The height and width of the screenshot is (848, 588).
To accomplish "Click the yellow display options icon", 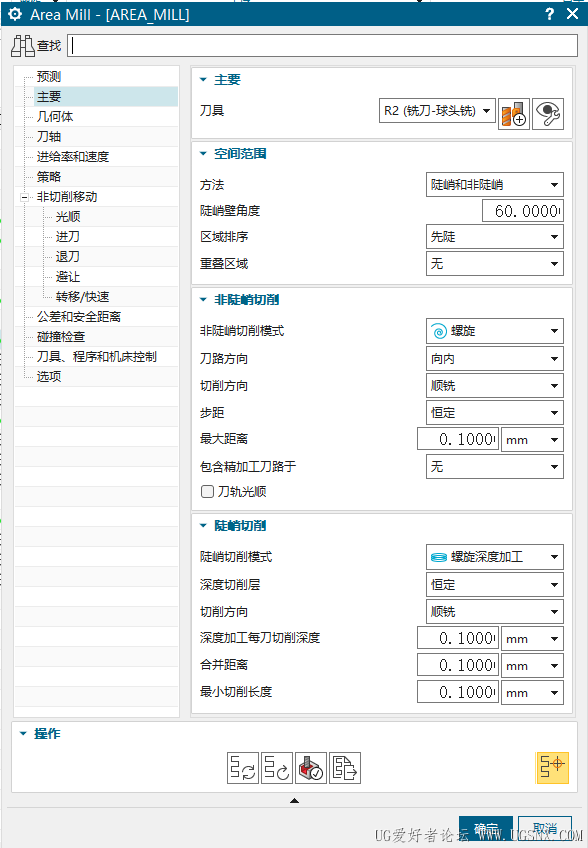I will [x=552, y=767].
